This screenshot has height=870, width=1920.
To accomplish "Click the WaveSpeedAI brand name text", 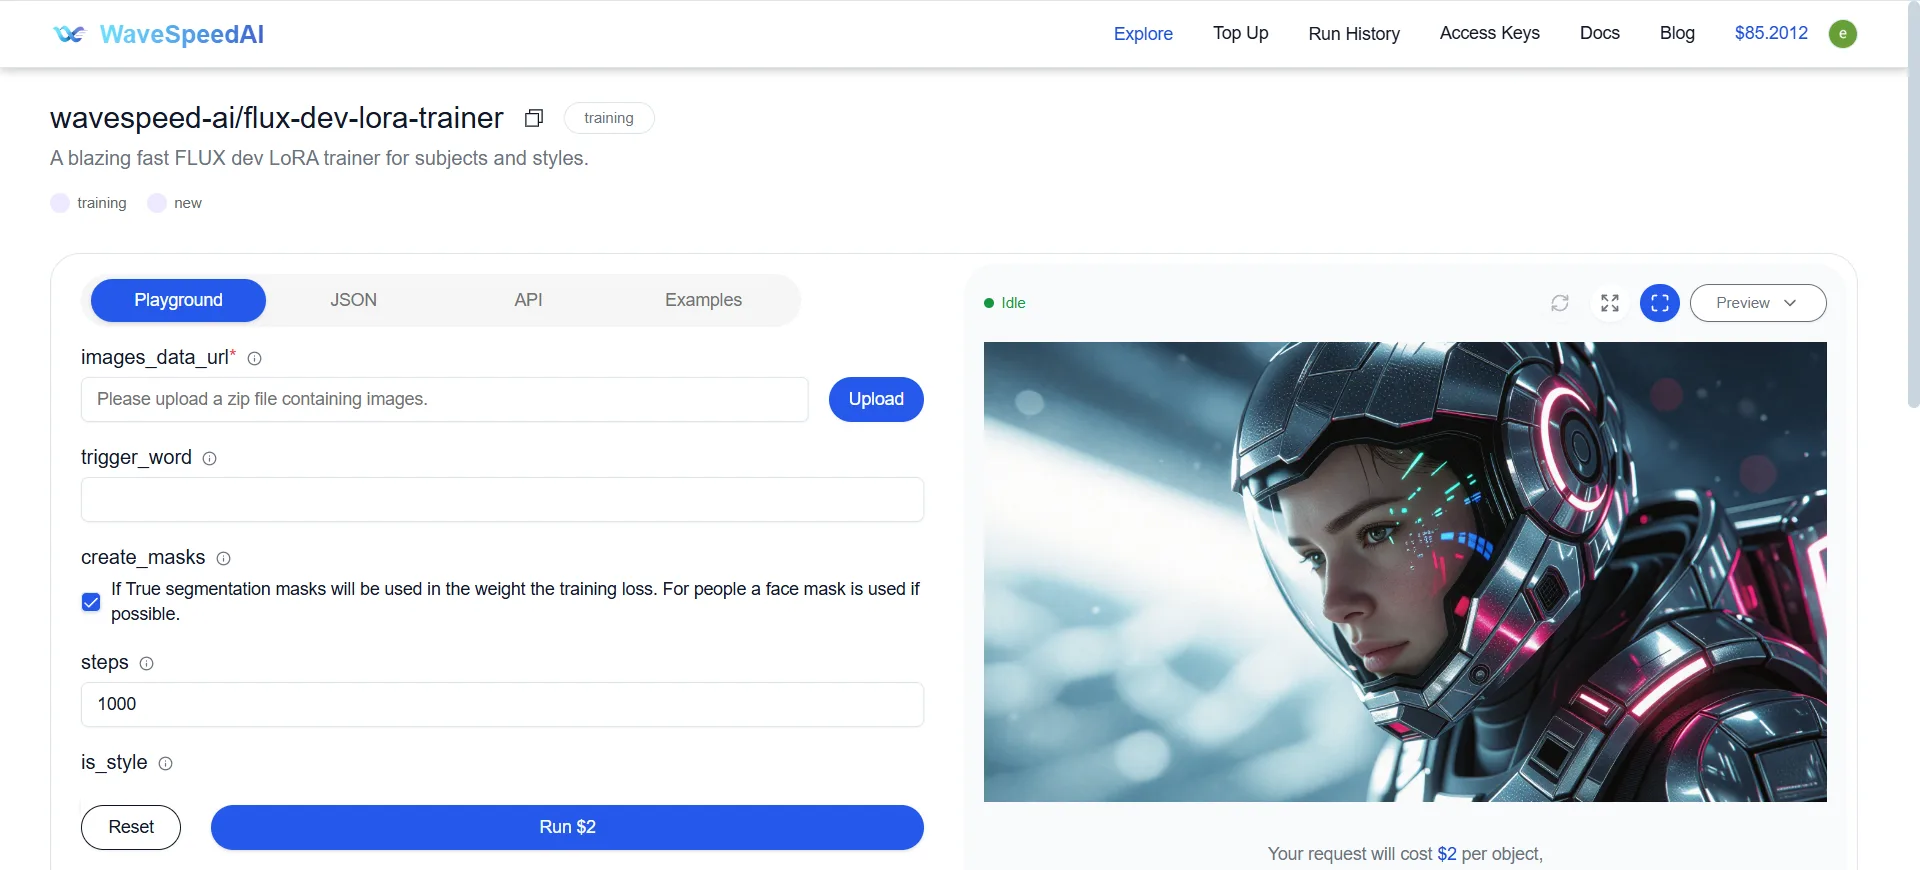I will point(182,34).
